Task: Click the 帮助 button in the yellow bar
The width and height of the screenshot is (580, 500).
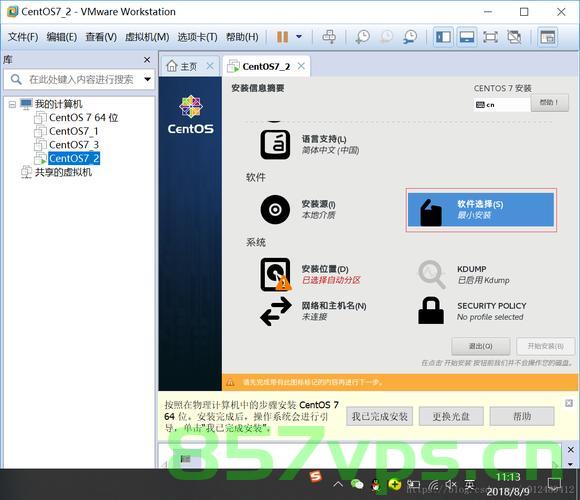Action: click(x=522, y=416)
